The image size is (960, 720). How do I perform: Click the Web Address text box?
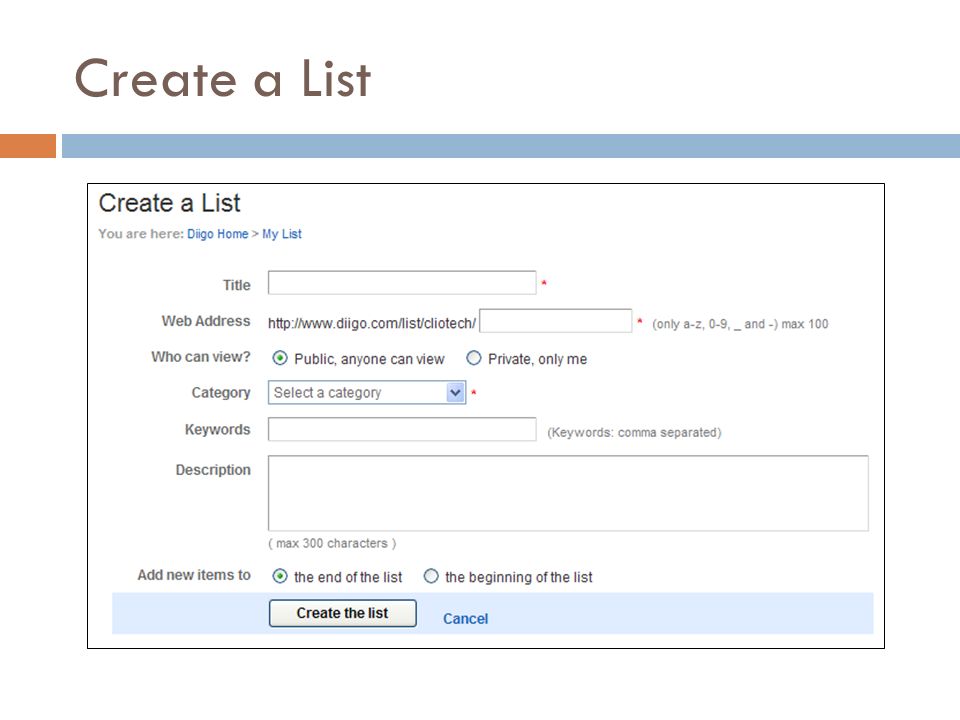click(555, 321)
